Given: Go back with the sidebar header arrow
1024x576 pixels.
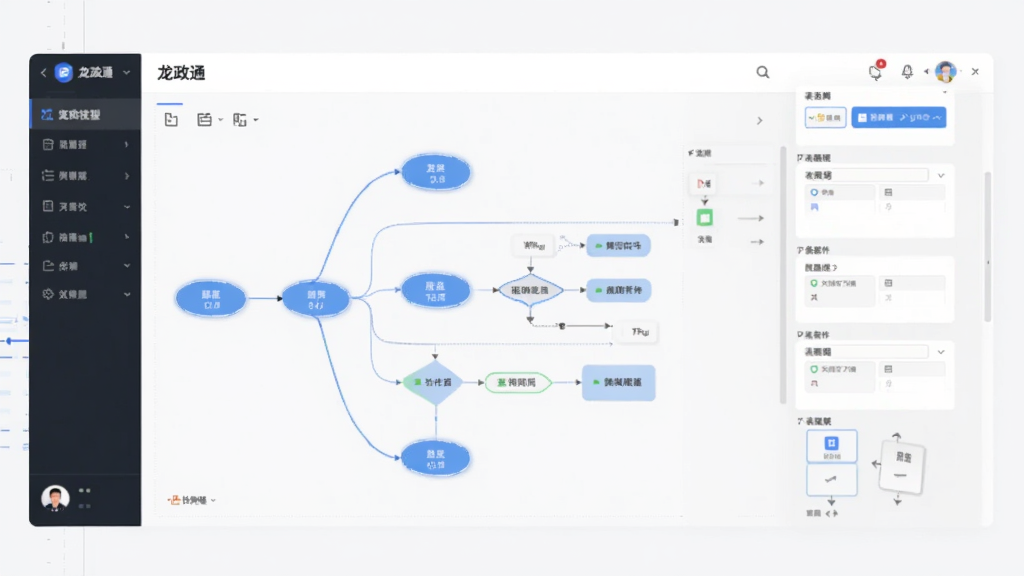Looking at the screenshot, I should tap(44, 72).
